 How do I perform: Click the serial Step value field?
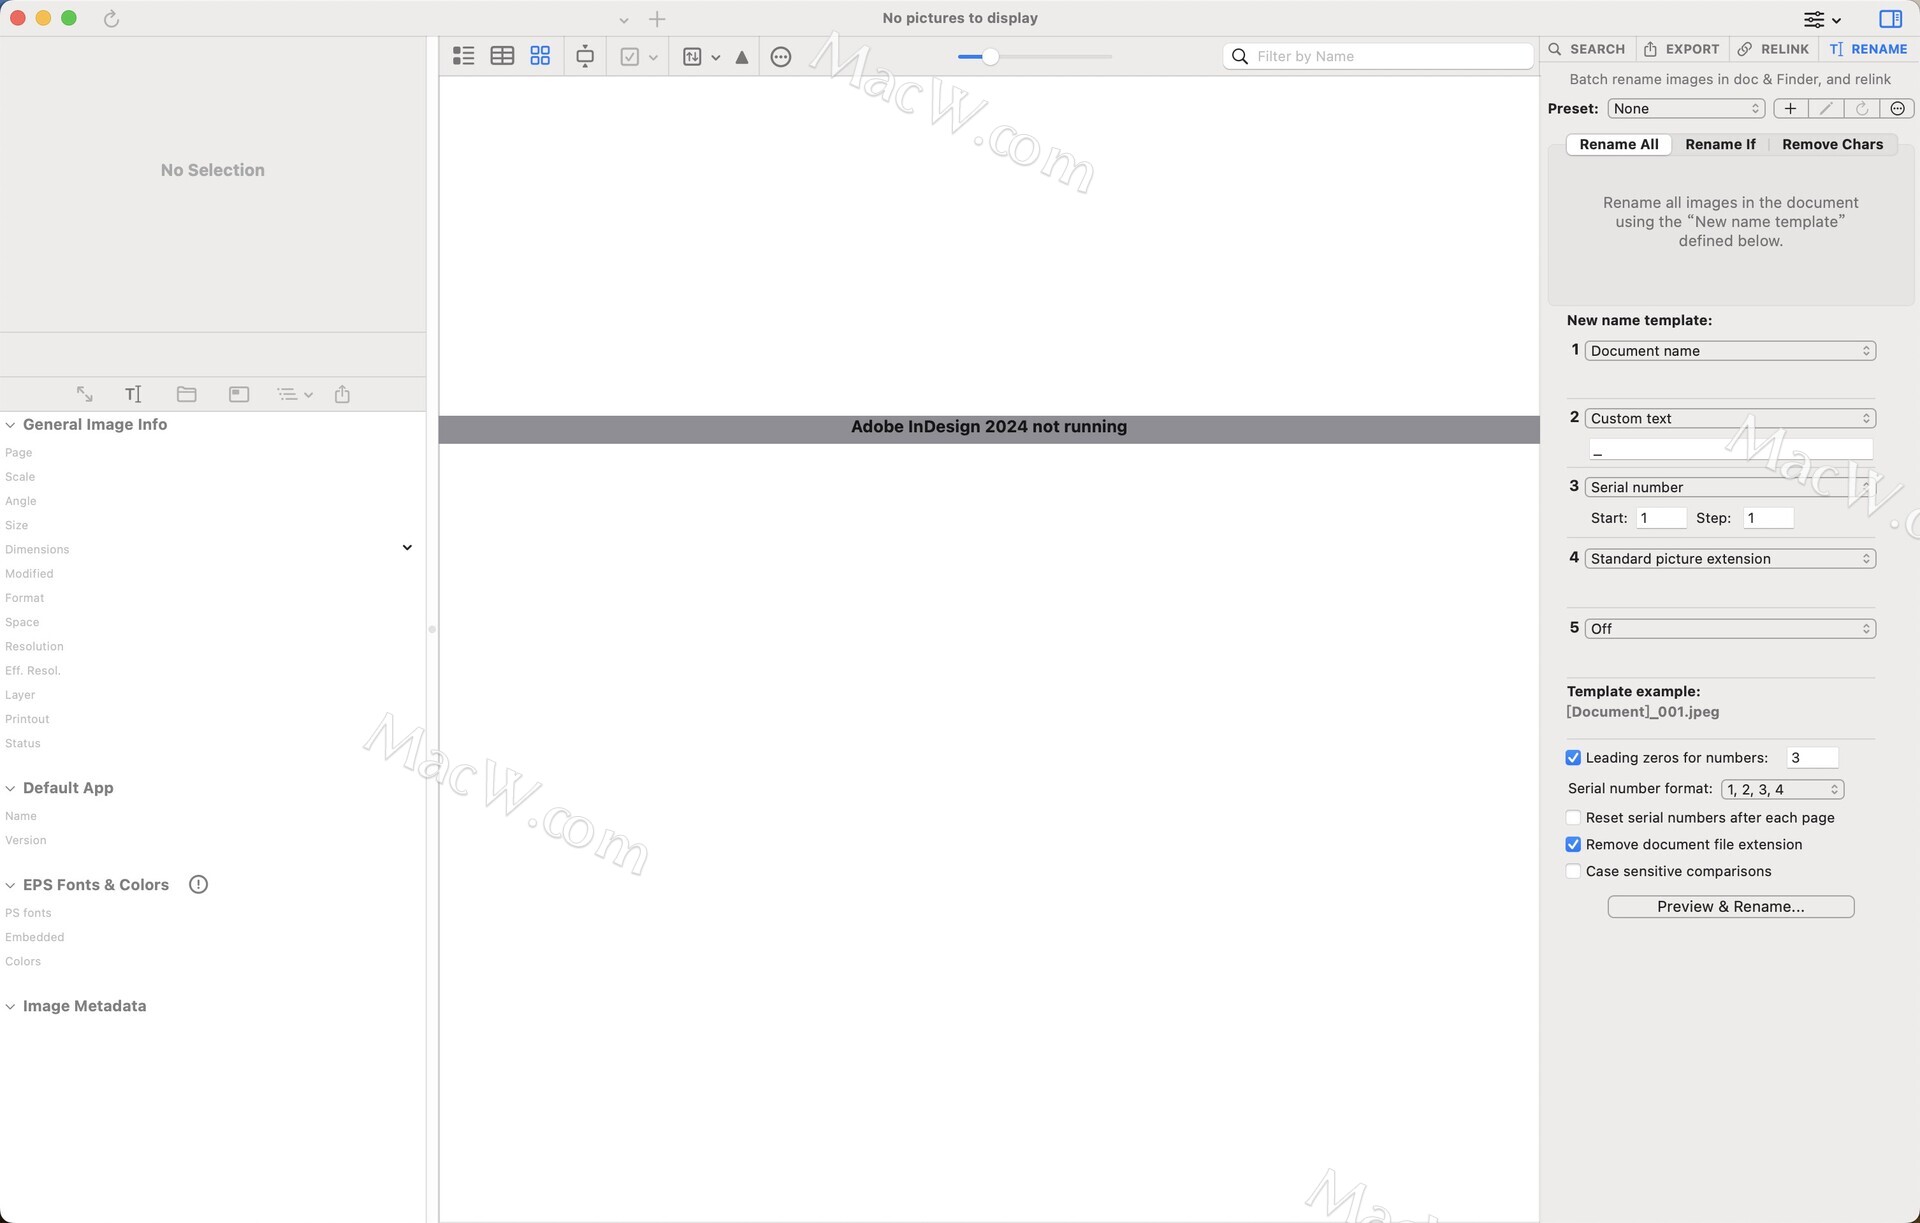pyautogui.click(x=1768, y=518)
